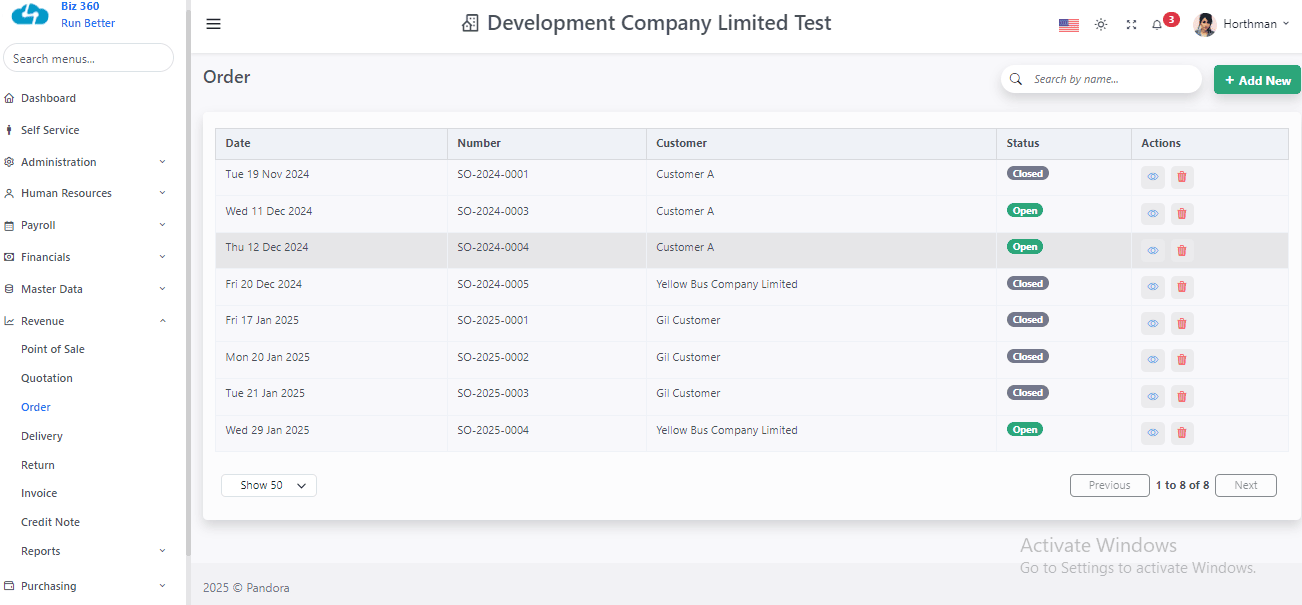Viewport: 1302px width, 605px height.
Task: Open Return submenu item
Action: pos(38,465)
